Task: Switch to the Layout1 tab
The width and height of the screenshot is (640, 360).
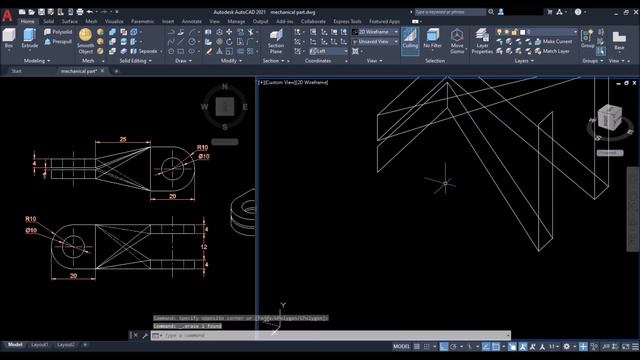Action: tap(40, 345)
